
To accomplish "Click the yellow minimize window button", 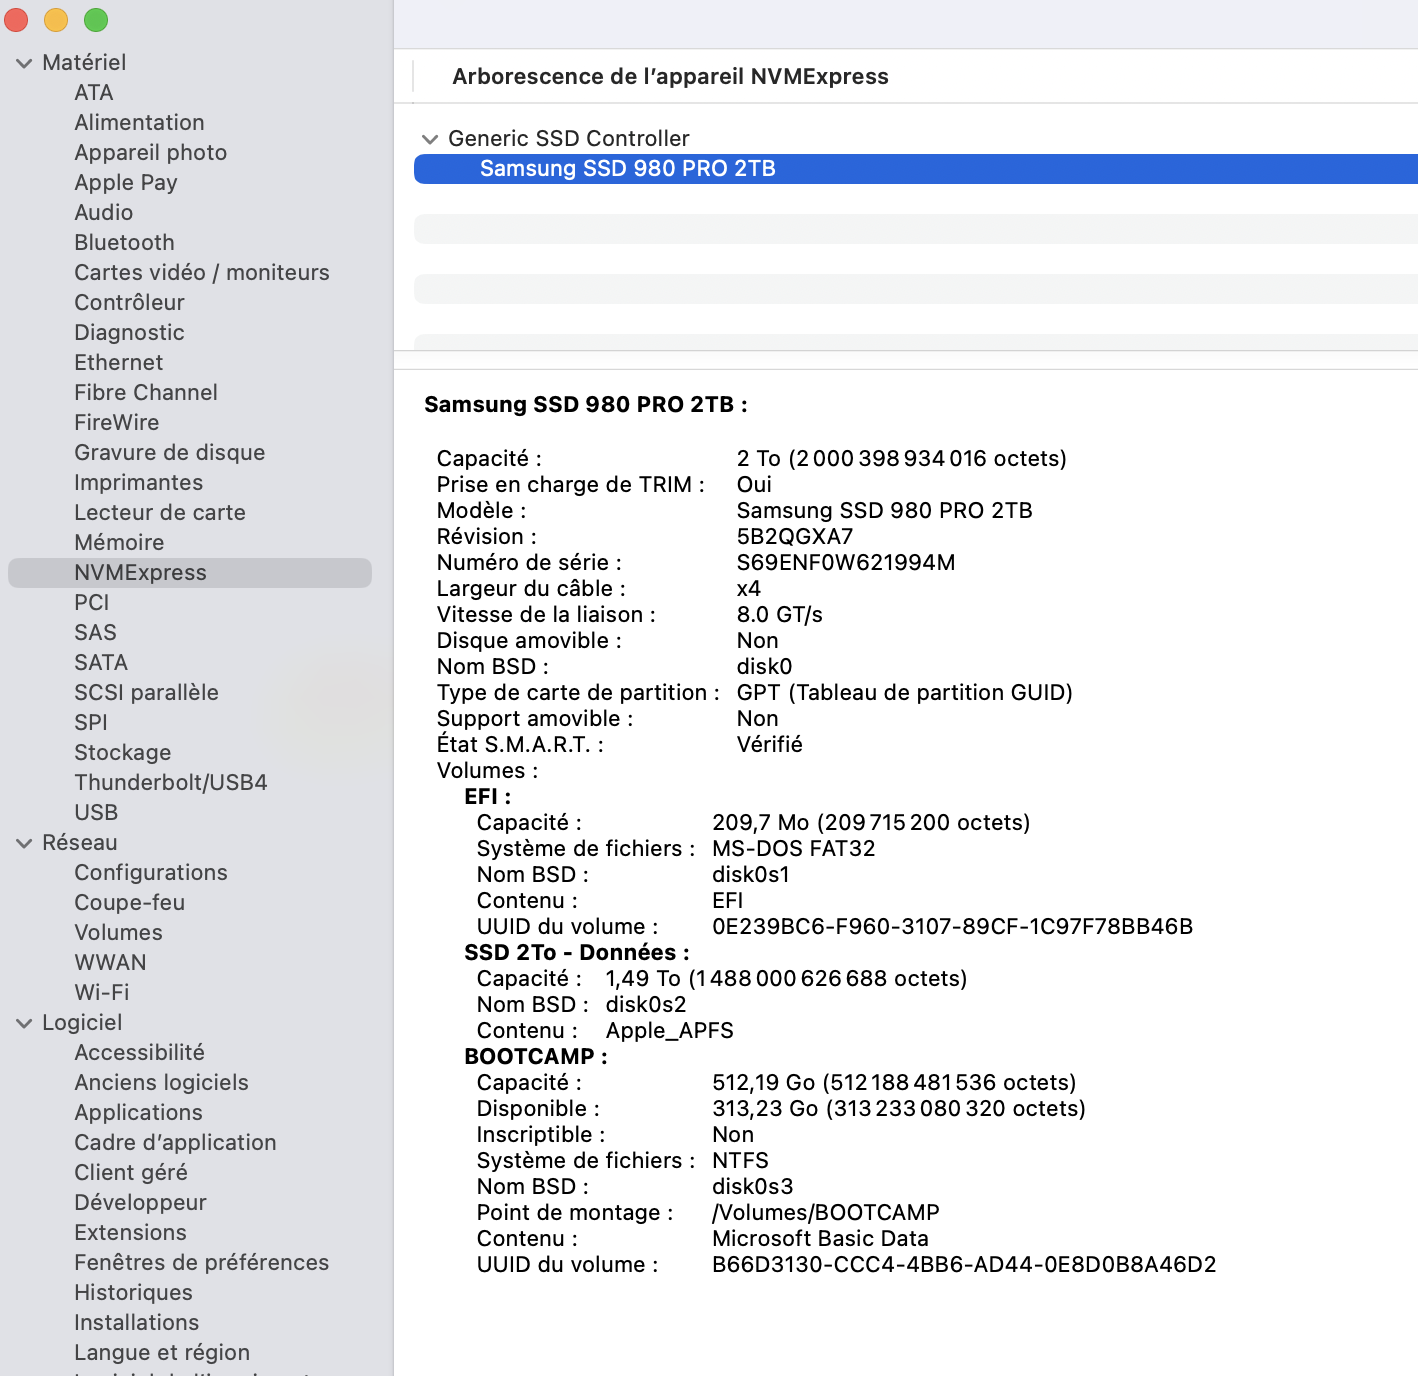I will (56, 20).
